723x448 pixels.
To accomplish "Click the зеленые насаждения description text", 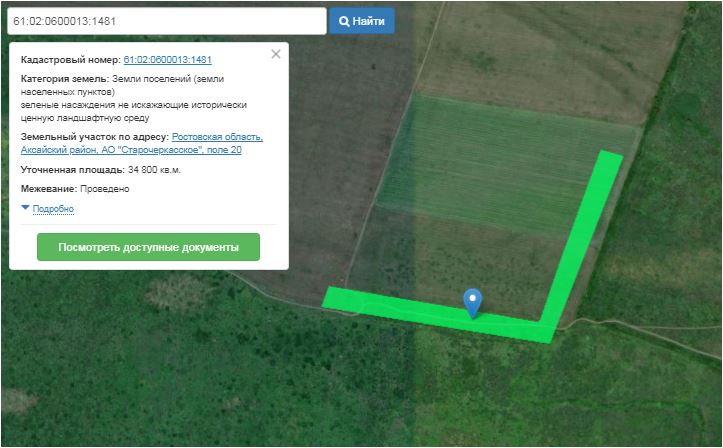I will click(134, 112).
